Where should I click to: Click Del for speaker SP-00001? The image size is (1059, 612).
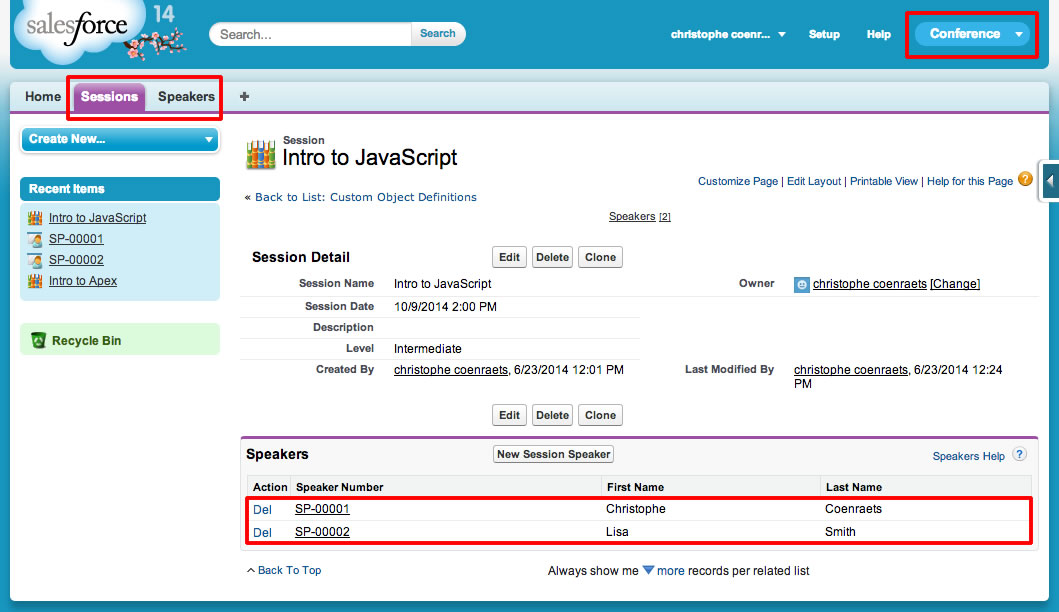click(262, 509)
